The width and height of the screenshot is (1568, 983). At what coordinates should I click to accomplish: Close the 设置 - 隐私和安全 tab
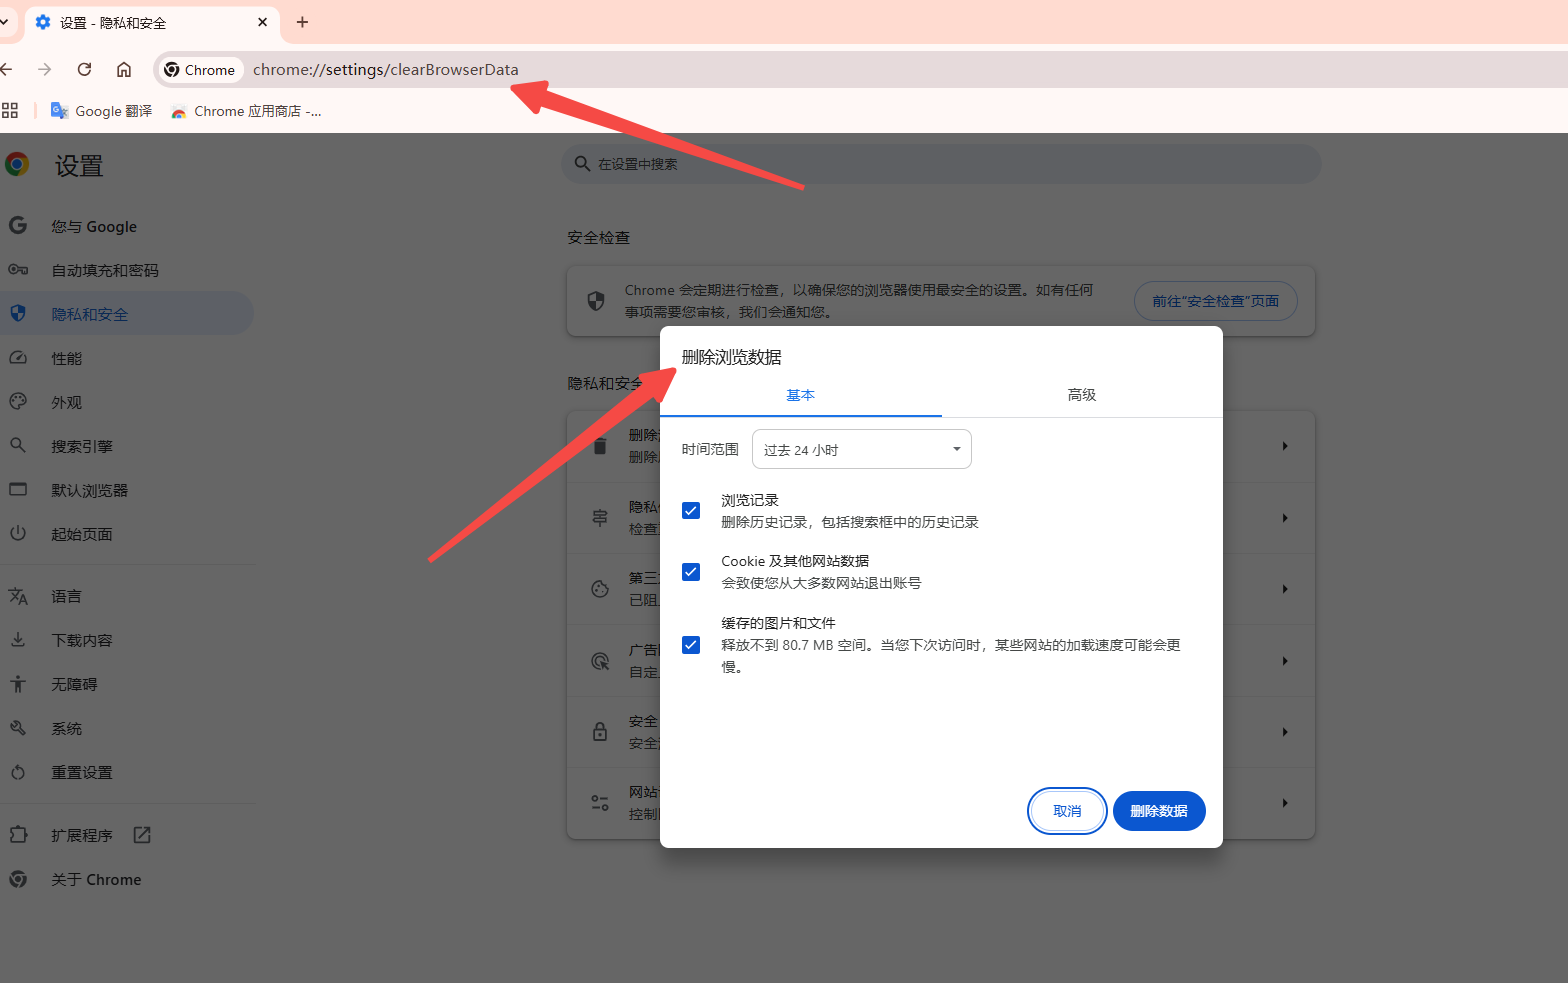tap(263, 22)
